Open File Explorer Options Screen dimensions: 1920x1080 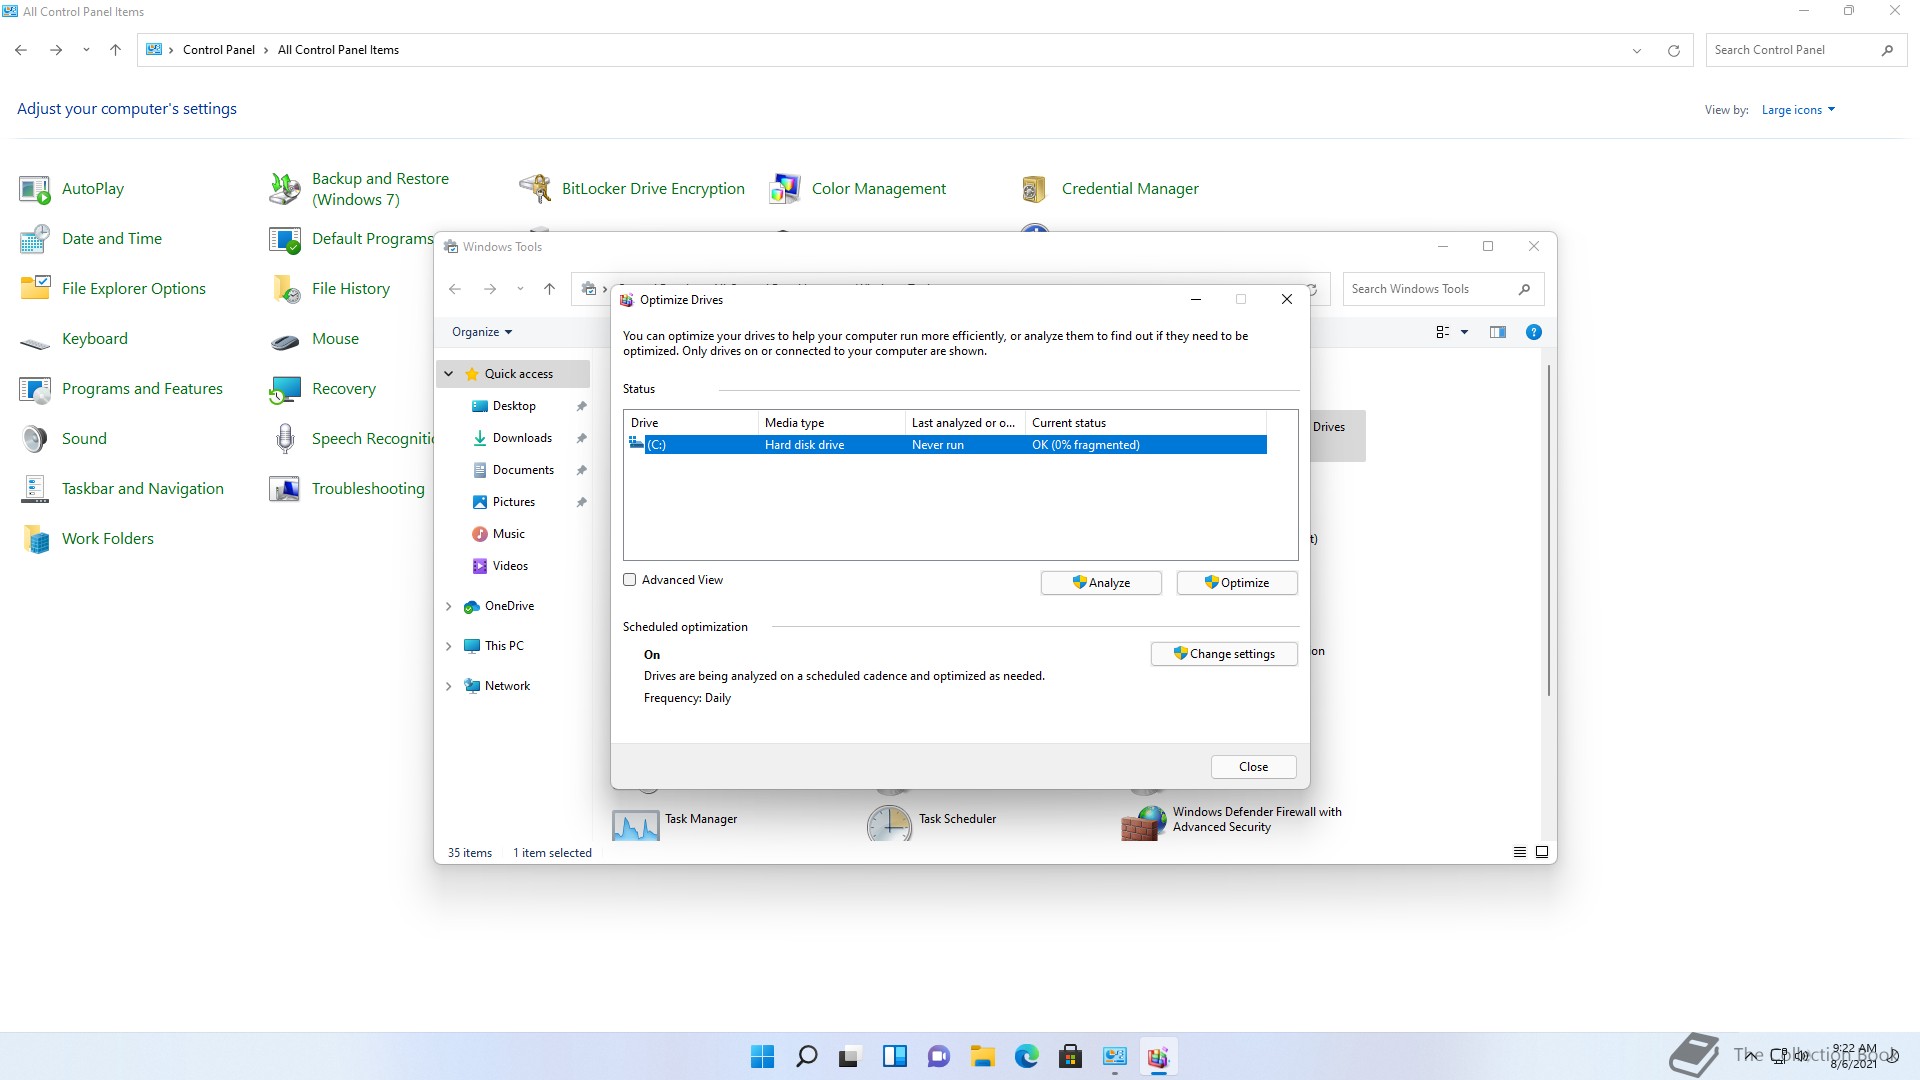(113, 289)
